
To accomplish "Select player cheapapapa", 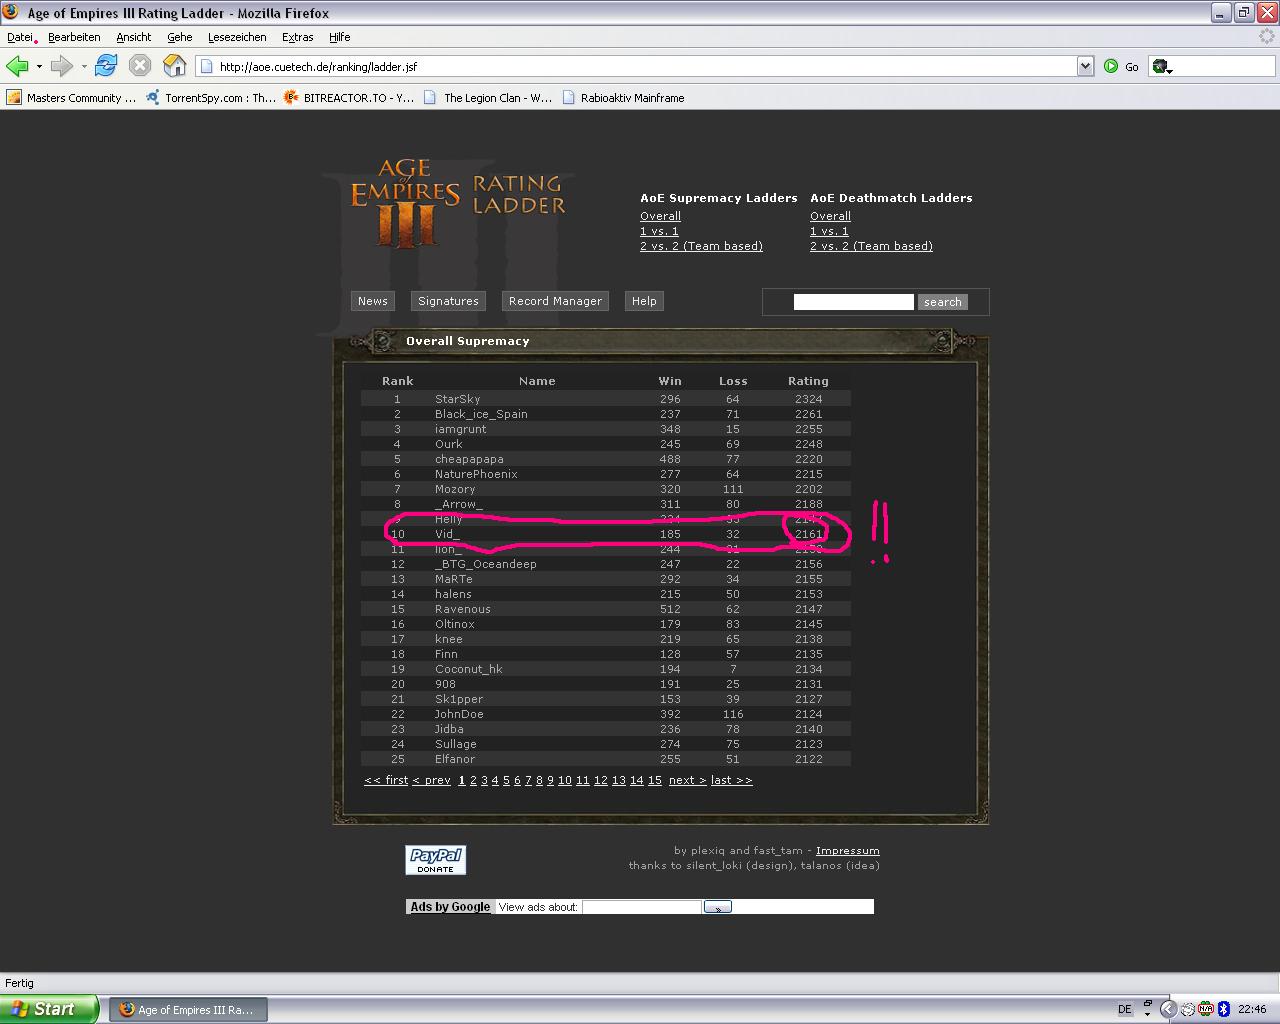I will [x=469, y=459].
